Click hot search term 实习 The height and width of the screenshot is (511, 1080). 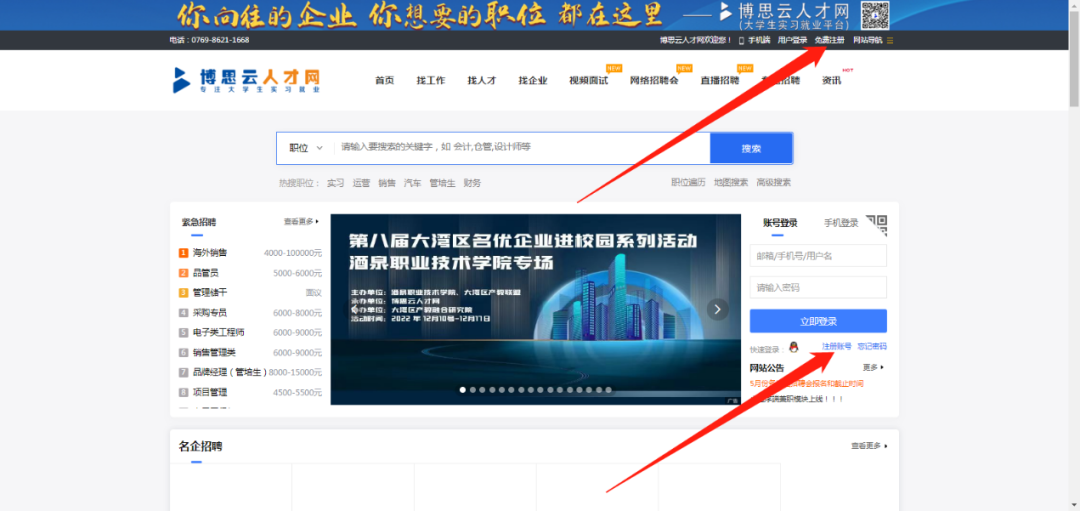tap(335, 183)
